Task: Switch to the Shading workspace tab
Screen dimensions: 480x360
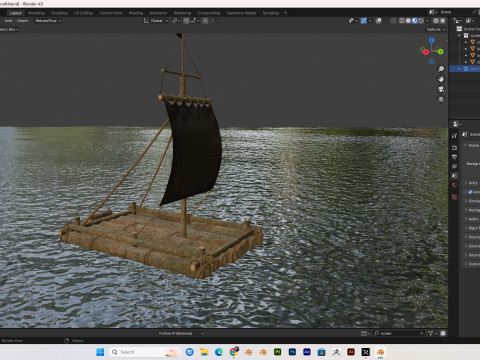Action: coord(136,13)
